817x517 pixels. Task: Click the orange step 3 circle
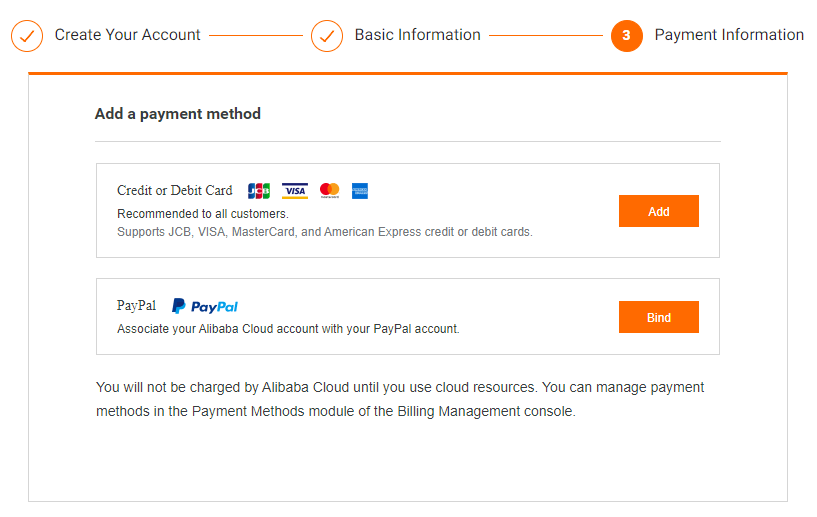[x=626, y=36]
